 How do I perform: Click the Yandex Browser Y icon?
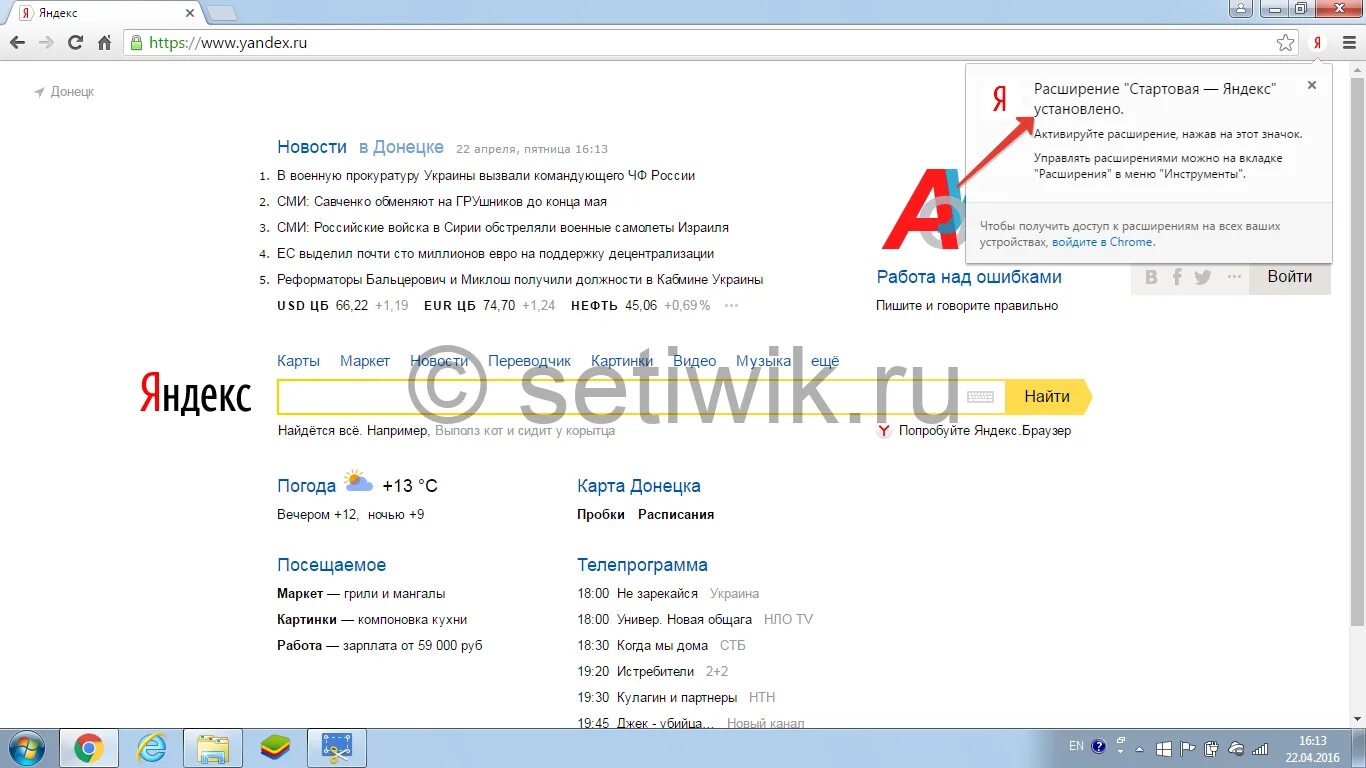(x=884, y=431)
